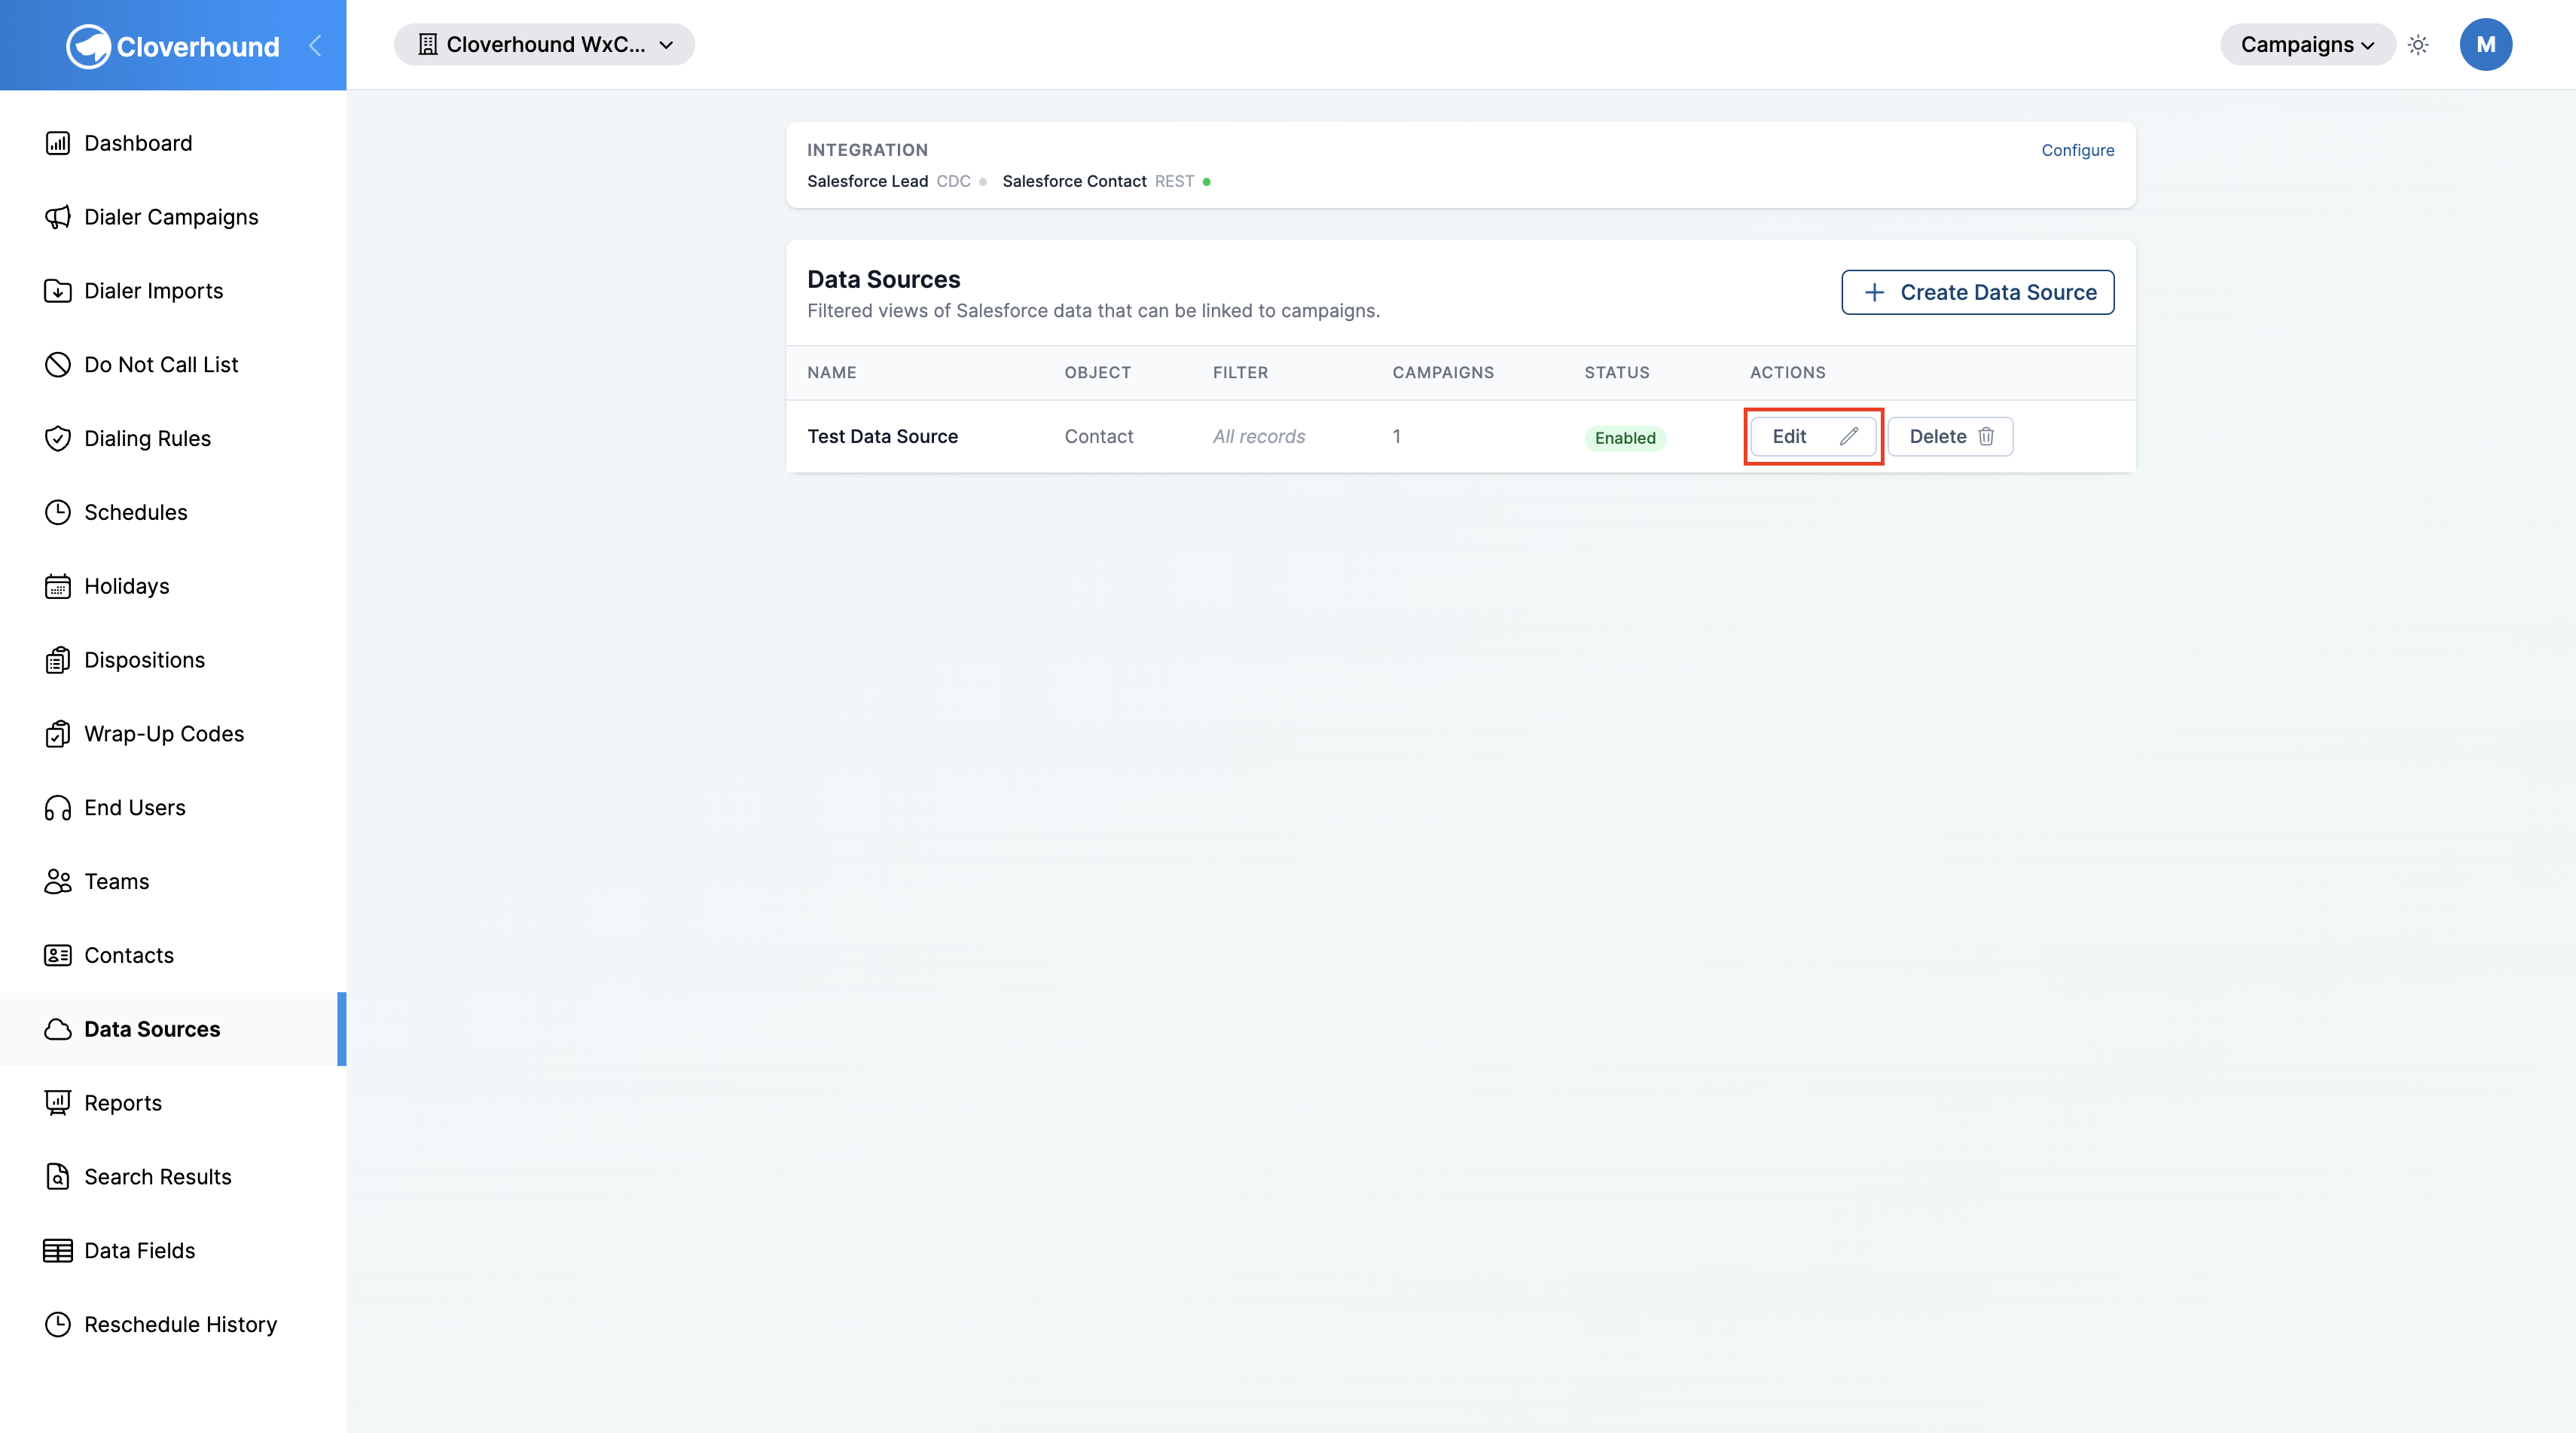Go to Contacts page
The image size is (2576, 1433).
point(173,955)
